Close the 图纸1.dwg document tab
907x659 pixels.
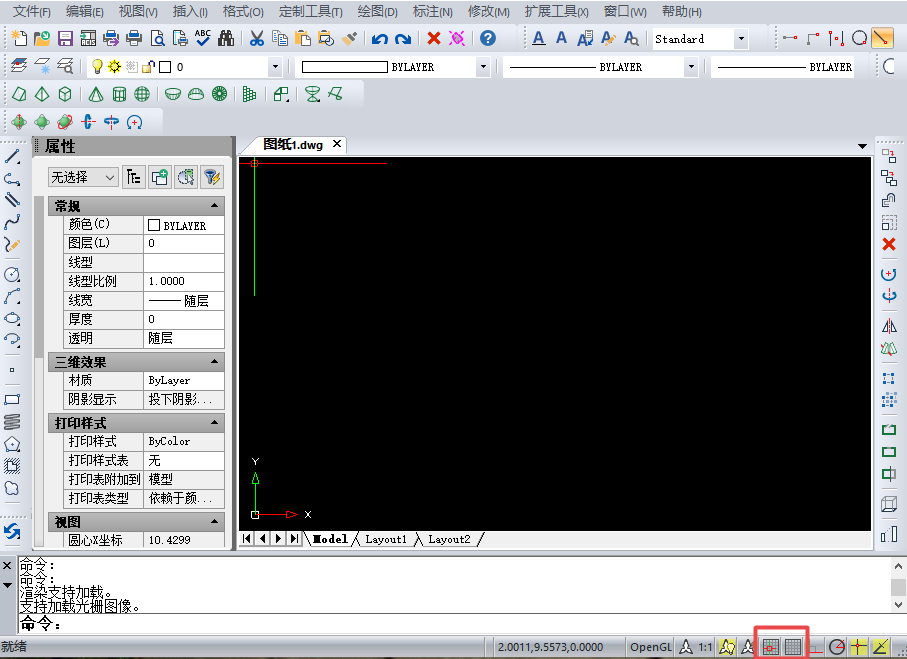coord(337,144)
